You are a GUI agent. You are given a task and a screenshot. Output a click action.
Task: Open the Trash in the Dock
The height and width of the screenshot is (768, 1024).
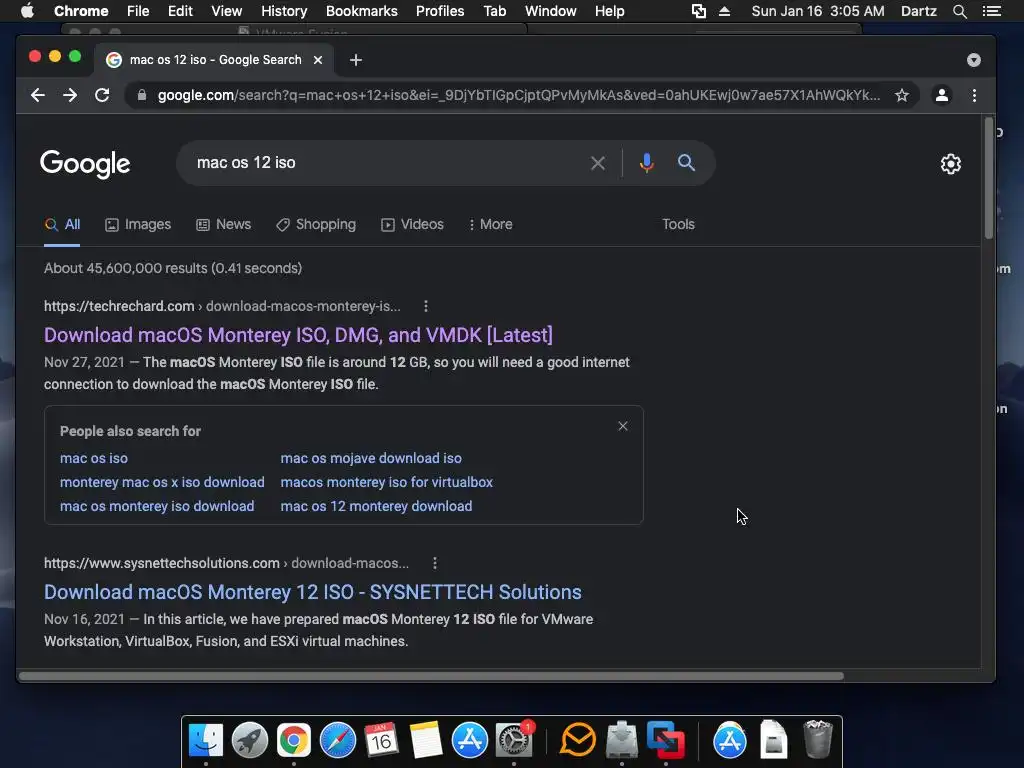(818, 739)
